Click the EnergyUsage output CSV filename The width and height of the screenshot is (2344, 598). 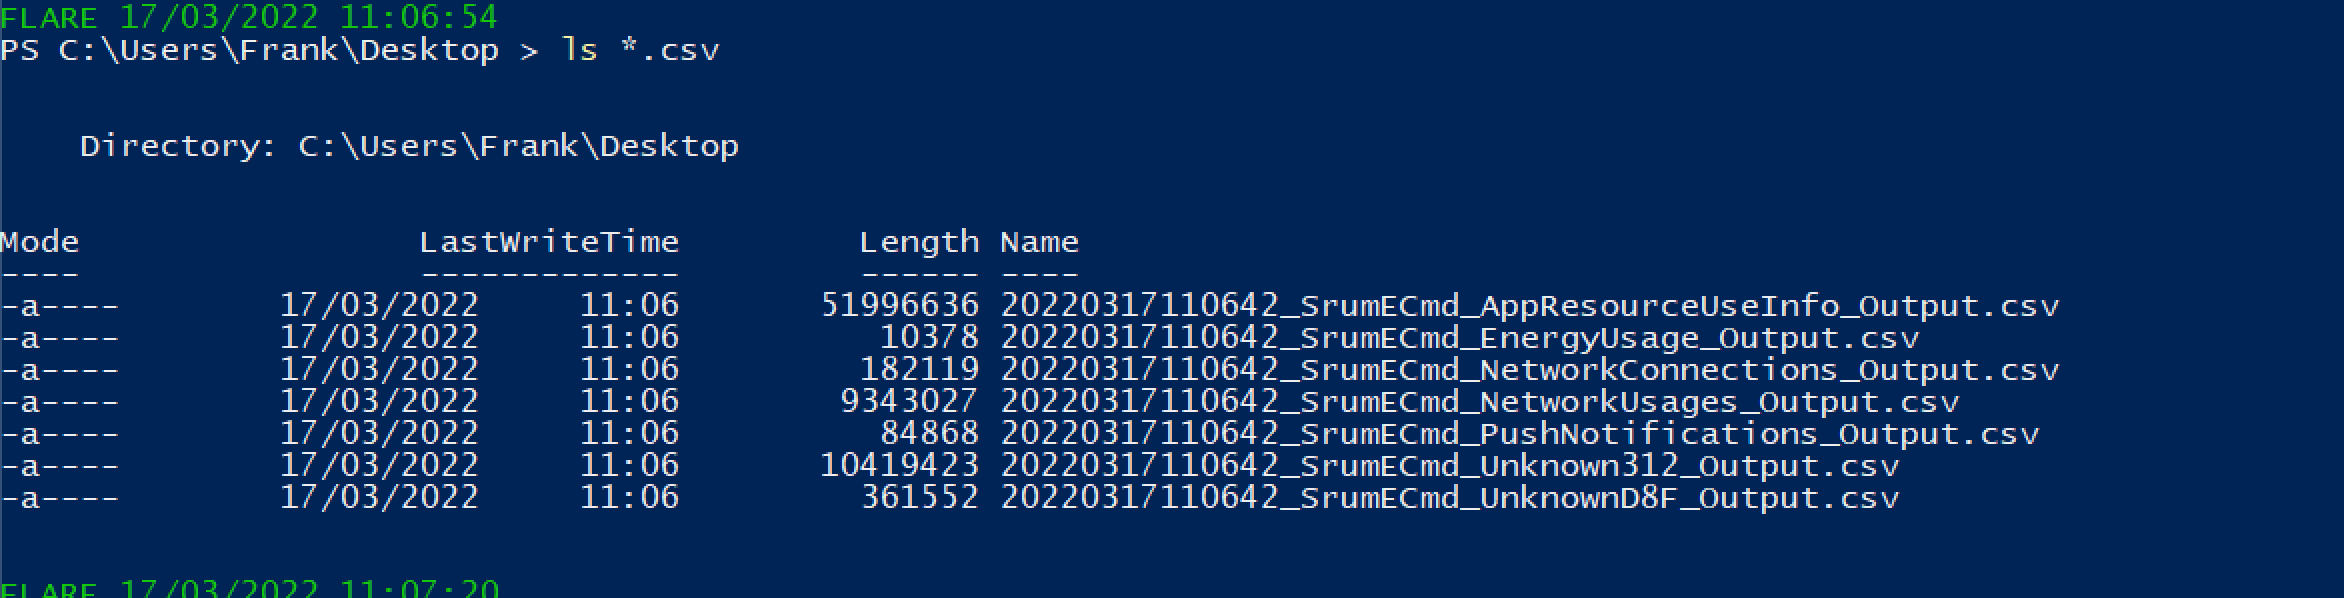coord(1459,337)
